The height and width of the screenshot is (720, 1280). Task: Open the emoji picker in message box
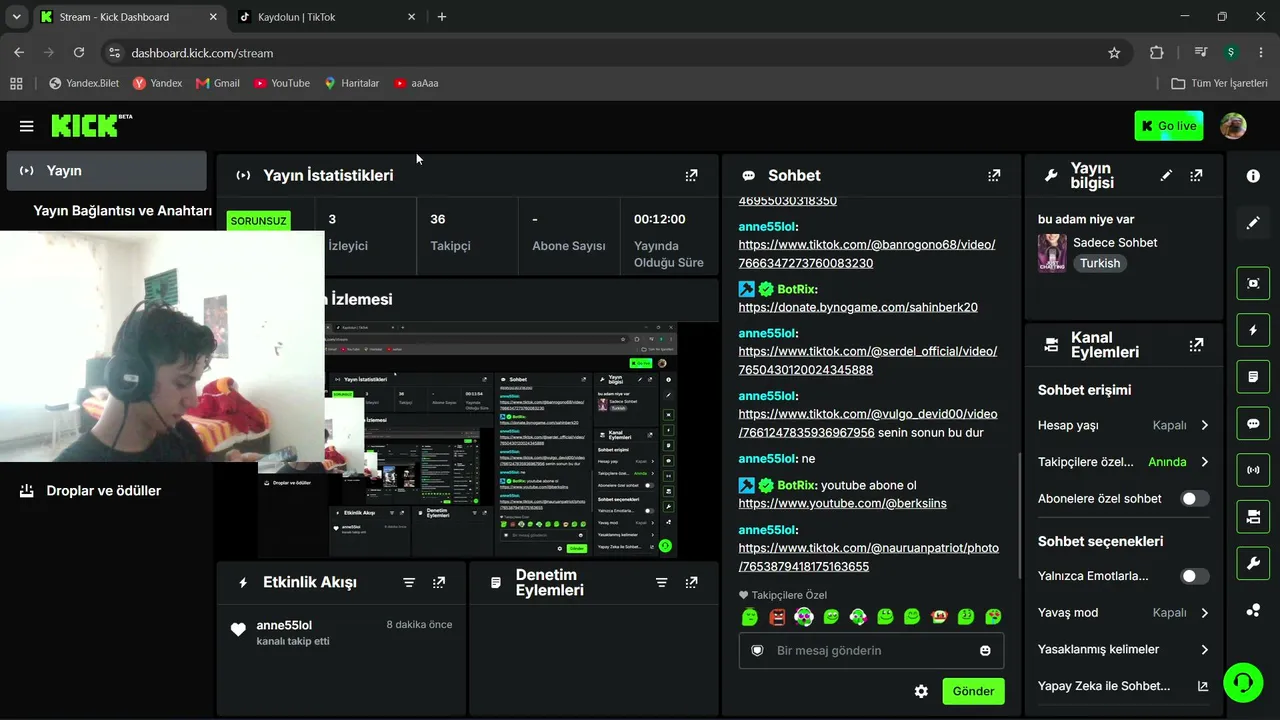click(x=985, y=650)
